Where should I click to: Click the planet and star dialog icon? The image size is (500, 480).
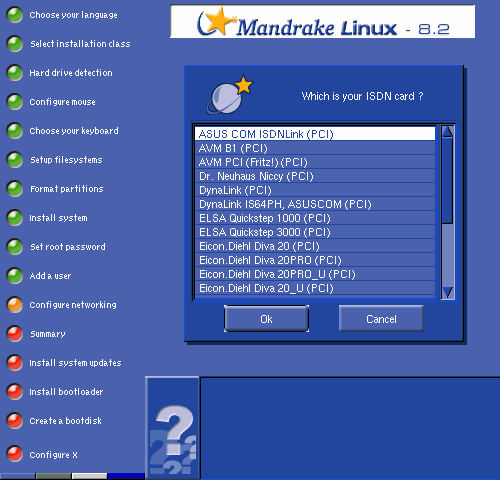coord(229,95)
